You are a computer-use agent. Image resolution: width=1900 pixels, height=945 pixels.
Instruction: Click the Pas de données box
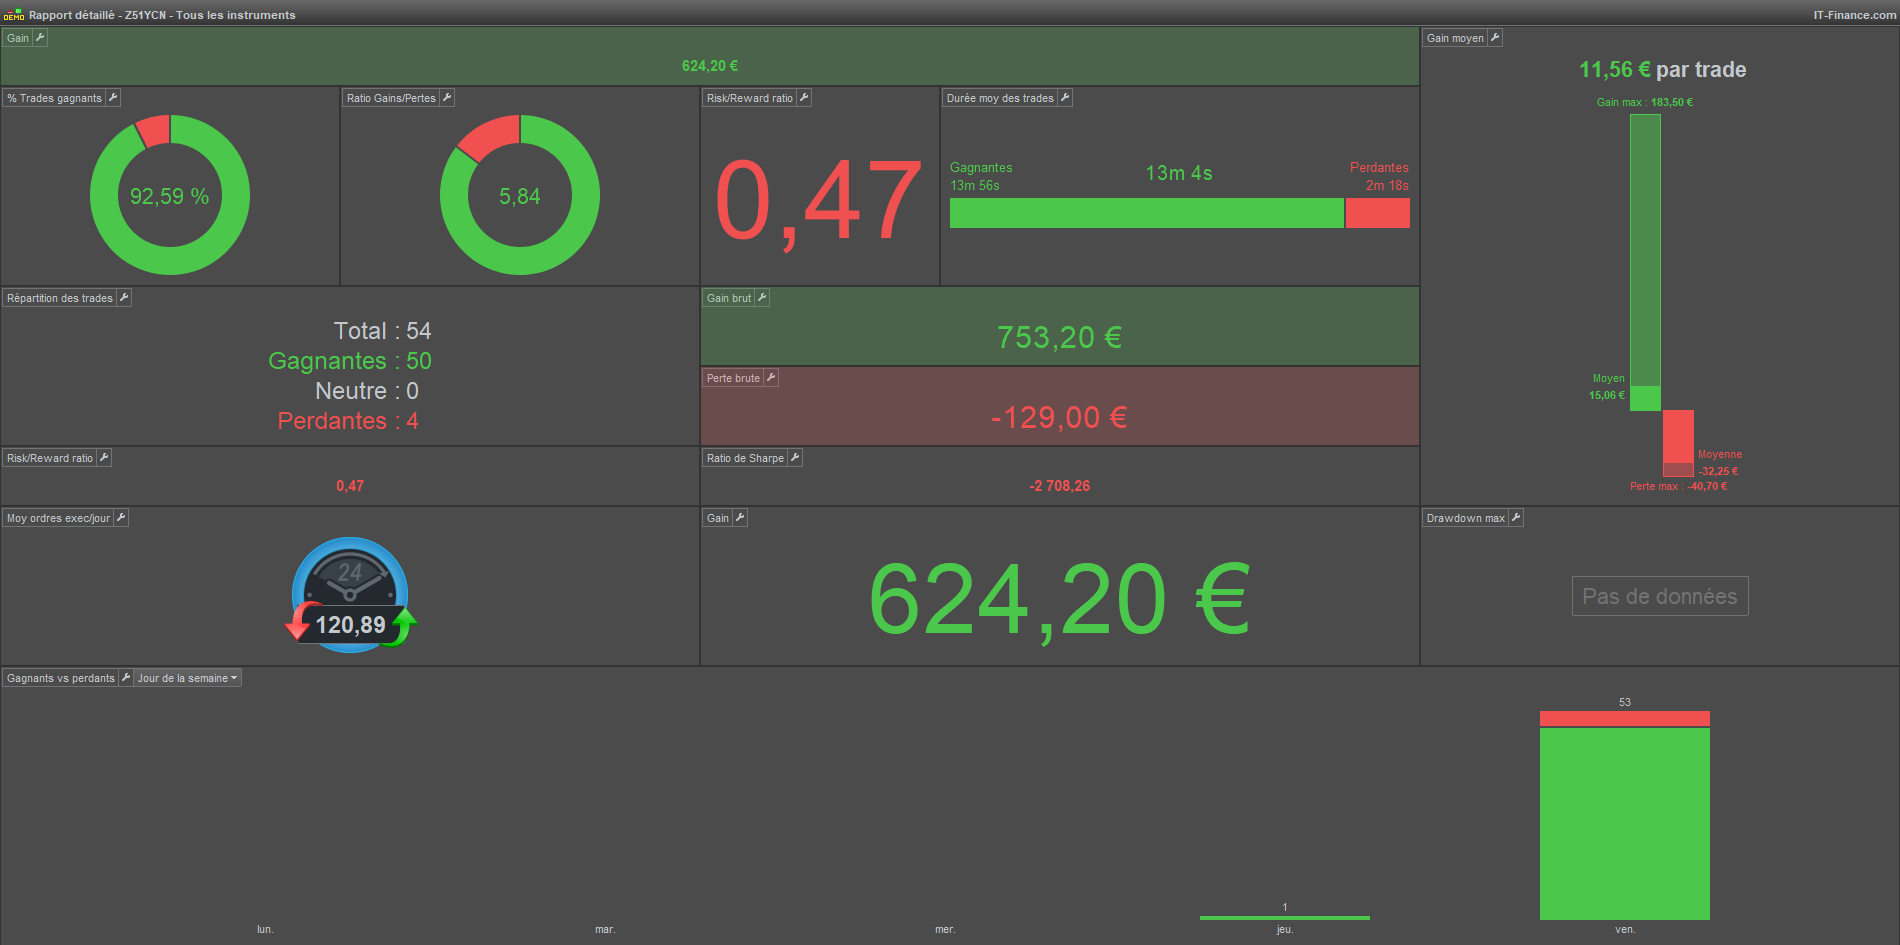click(1660, 596)
